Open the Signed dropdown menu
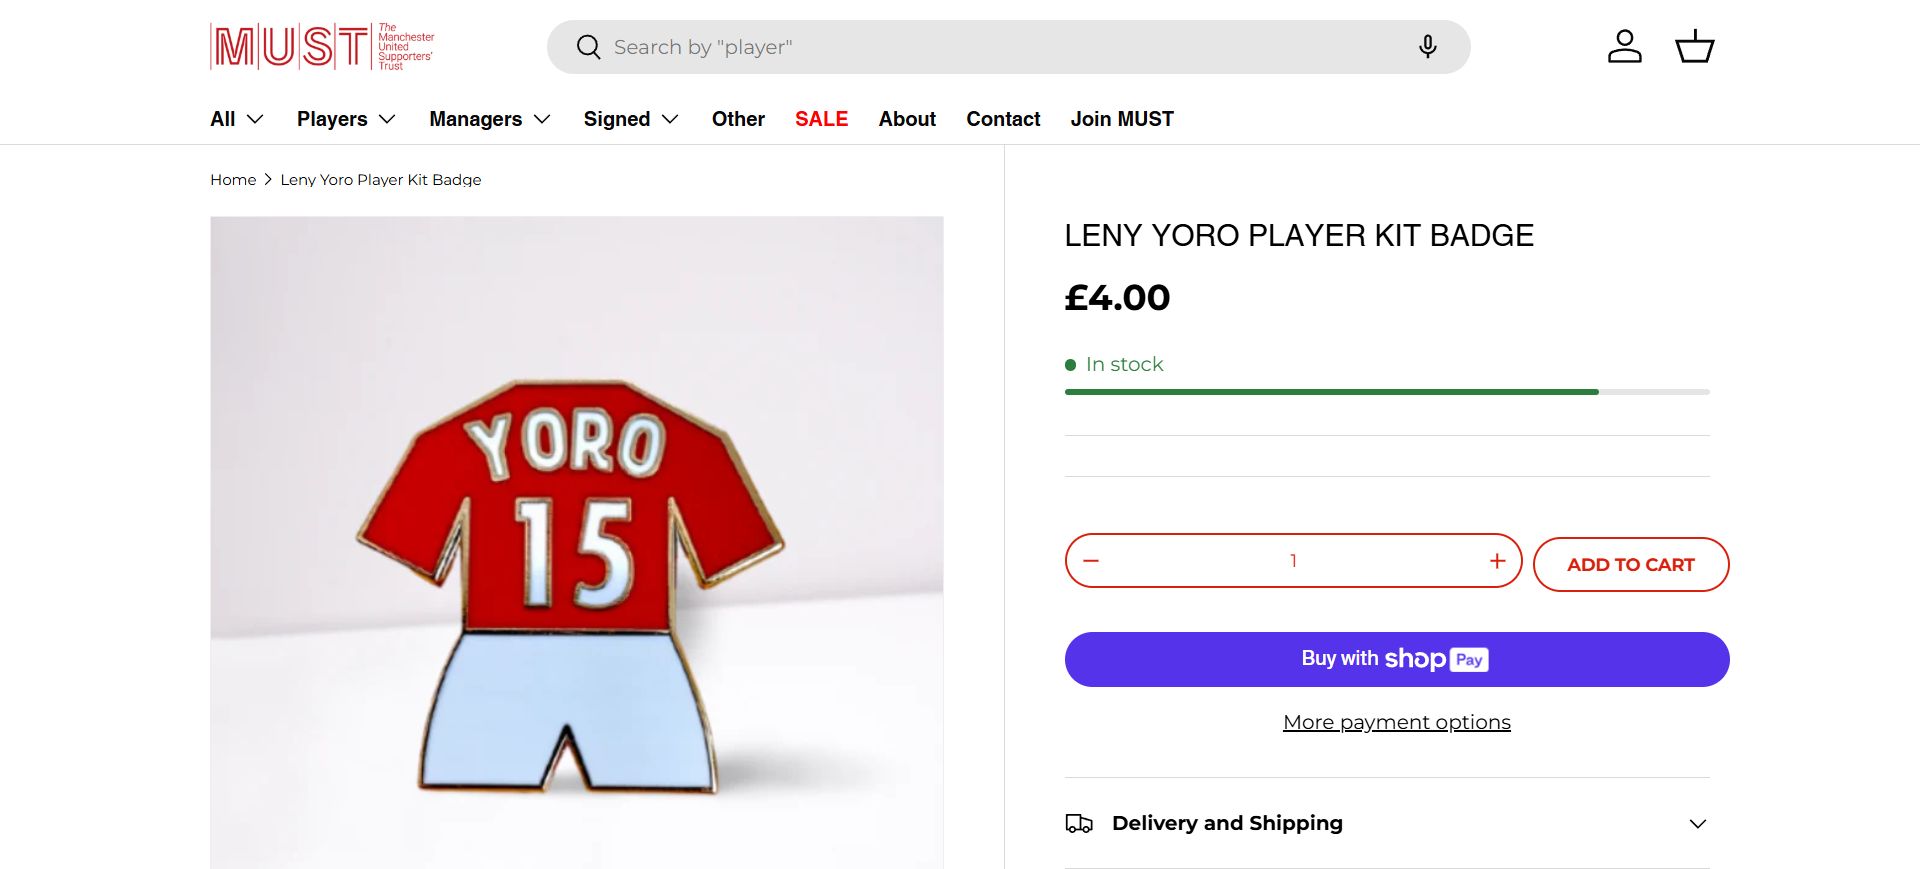Screen dimensions: 1920x869 [x=631, y=119]
